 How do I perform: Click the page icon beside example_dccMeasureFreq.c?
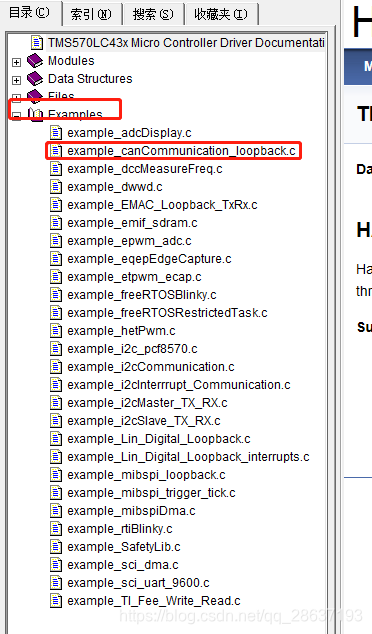56,169
